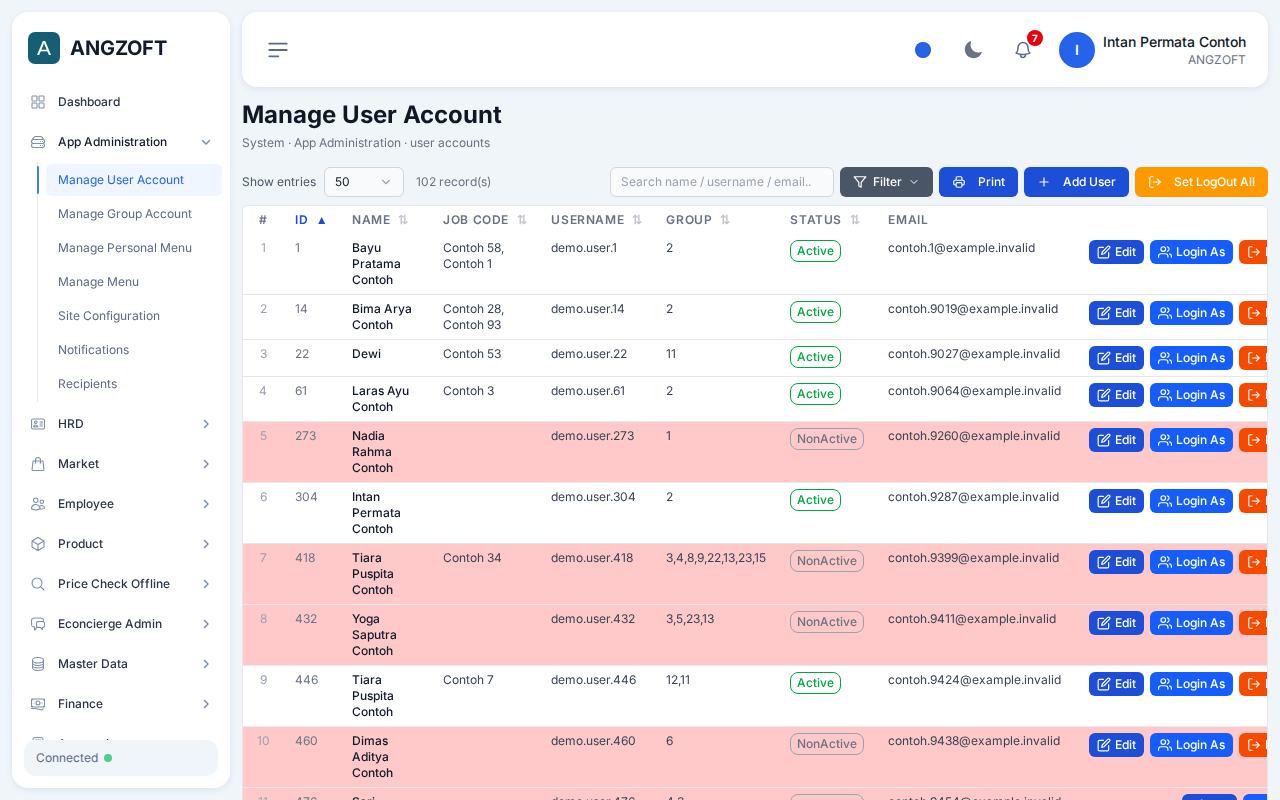The image size is (1280, 800).
Task: Login As demo.user.14
Action: 1191,313
